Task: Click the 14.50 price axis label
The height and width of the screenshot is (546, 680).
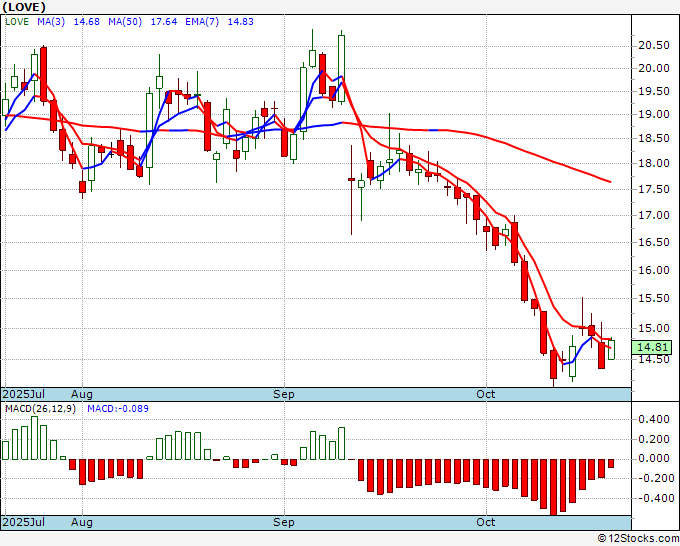Action: pos(654,360)
